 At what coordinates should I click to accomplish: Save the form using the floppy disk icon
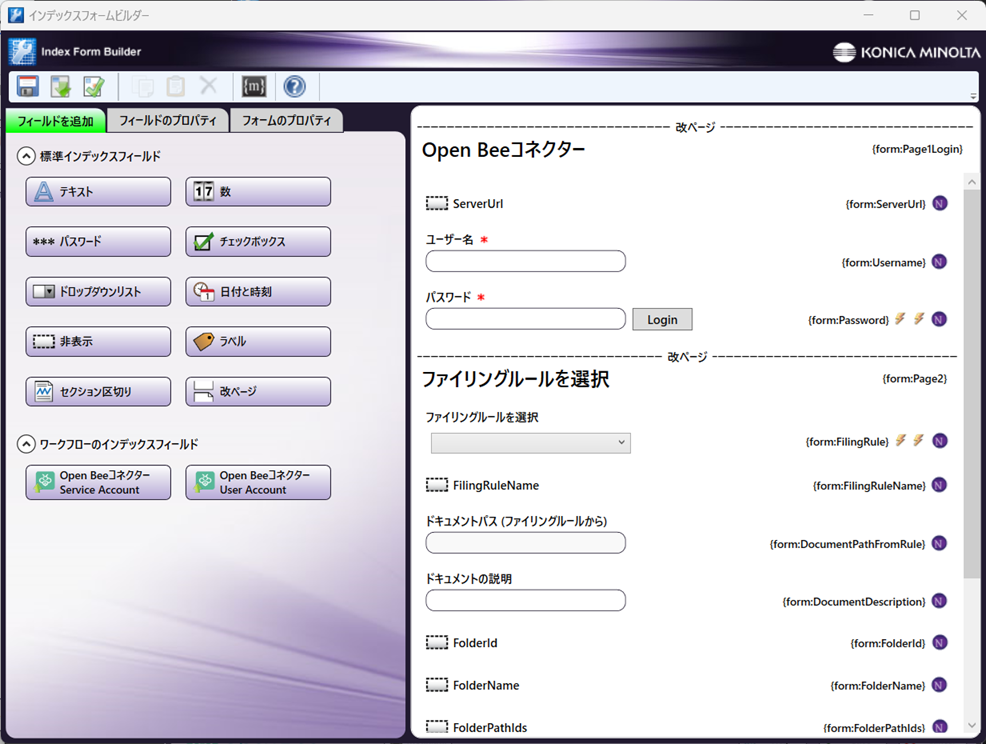click(27, 86)
